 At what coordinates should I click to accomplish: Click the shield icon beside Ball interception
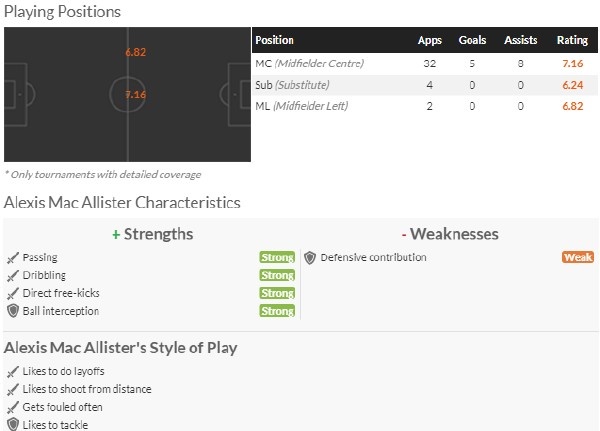click(13, 311)
